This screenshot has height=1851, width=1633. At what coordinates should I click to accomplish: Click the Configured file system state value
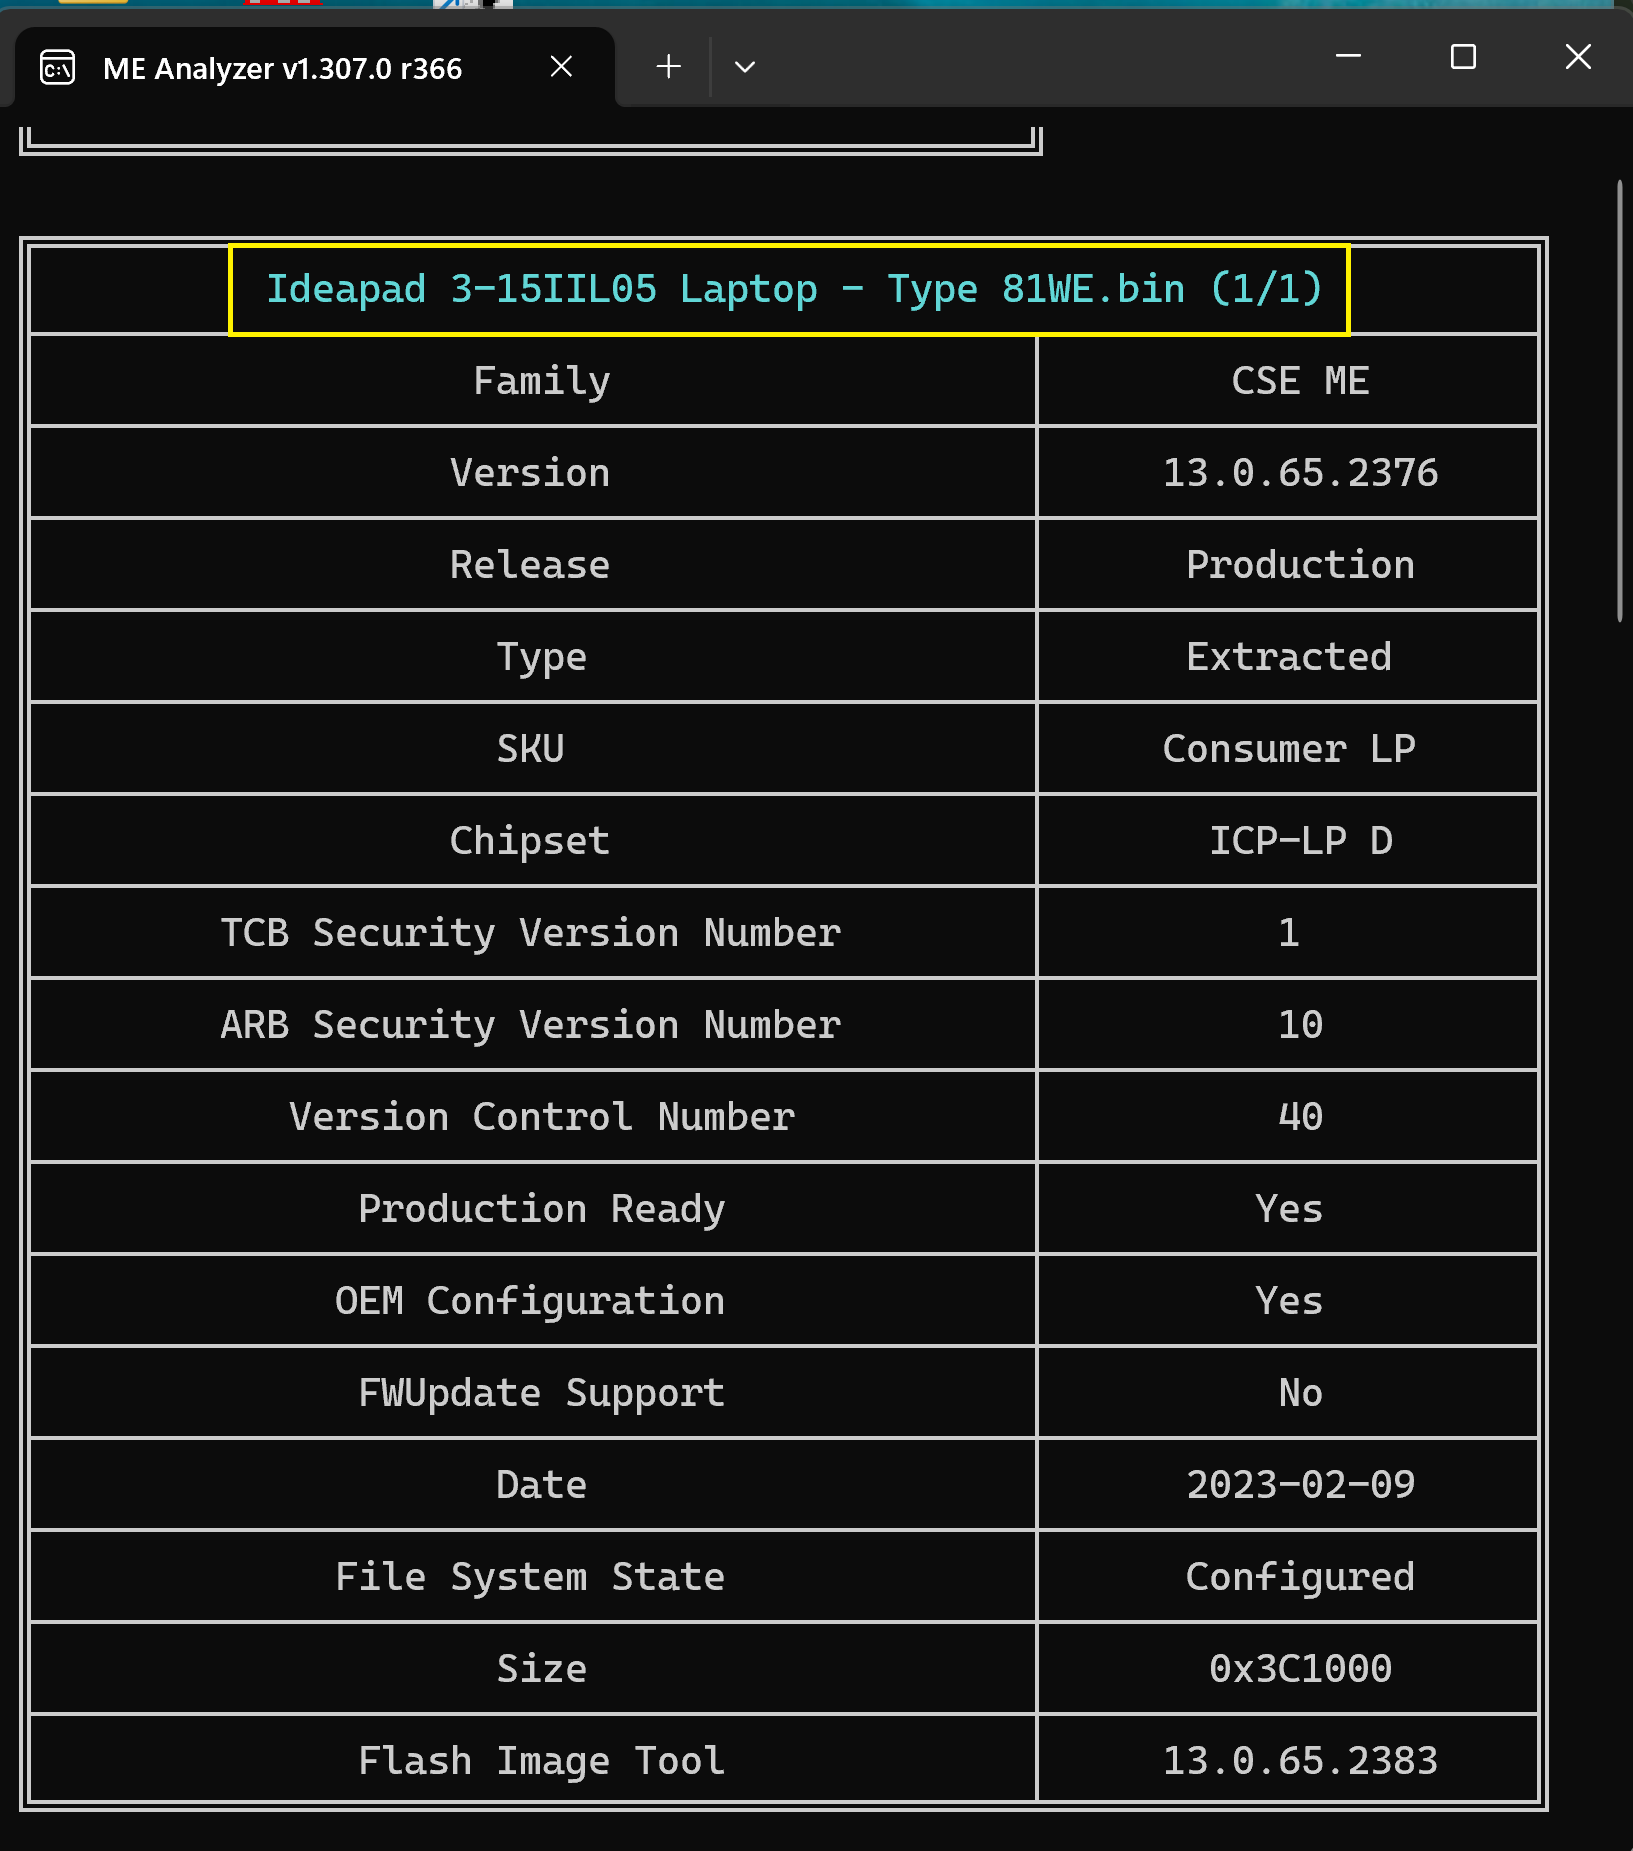pos(1299,1577)
